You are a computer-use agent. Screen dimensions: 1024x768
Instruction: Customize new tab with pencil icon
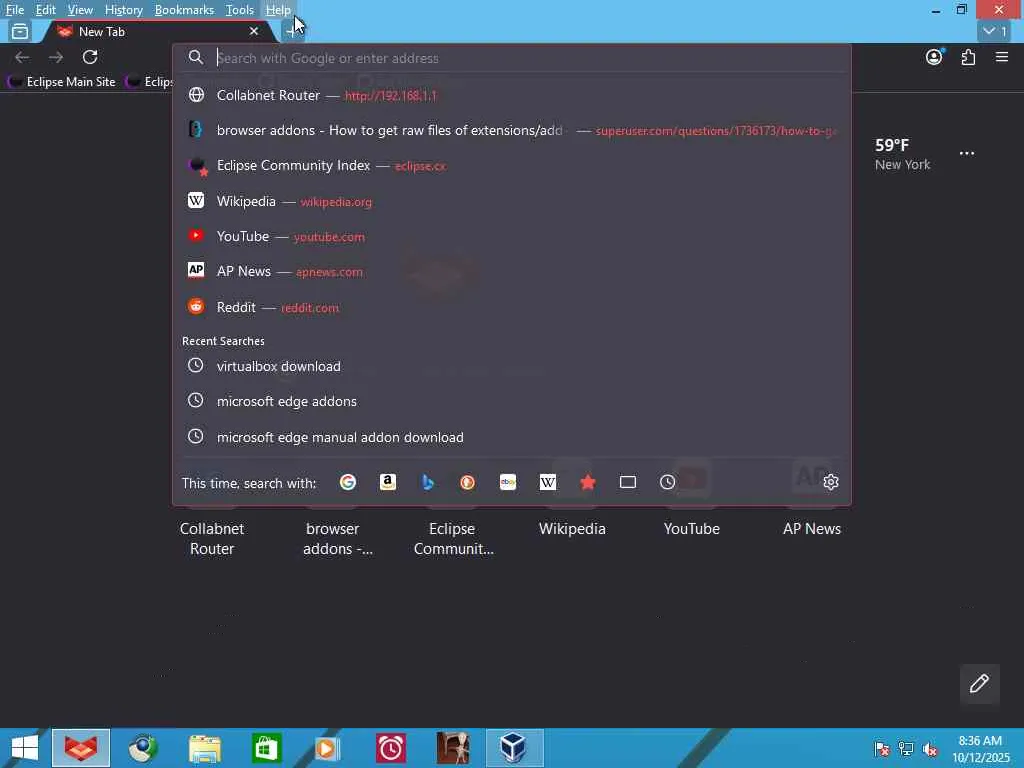(x=979, y=684)
